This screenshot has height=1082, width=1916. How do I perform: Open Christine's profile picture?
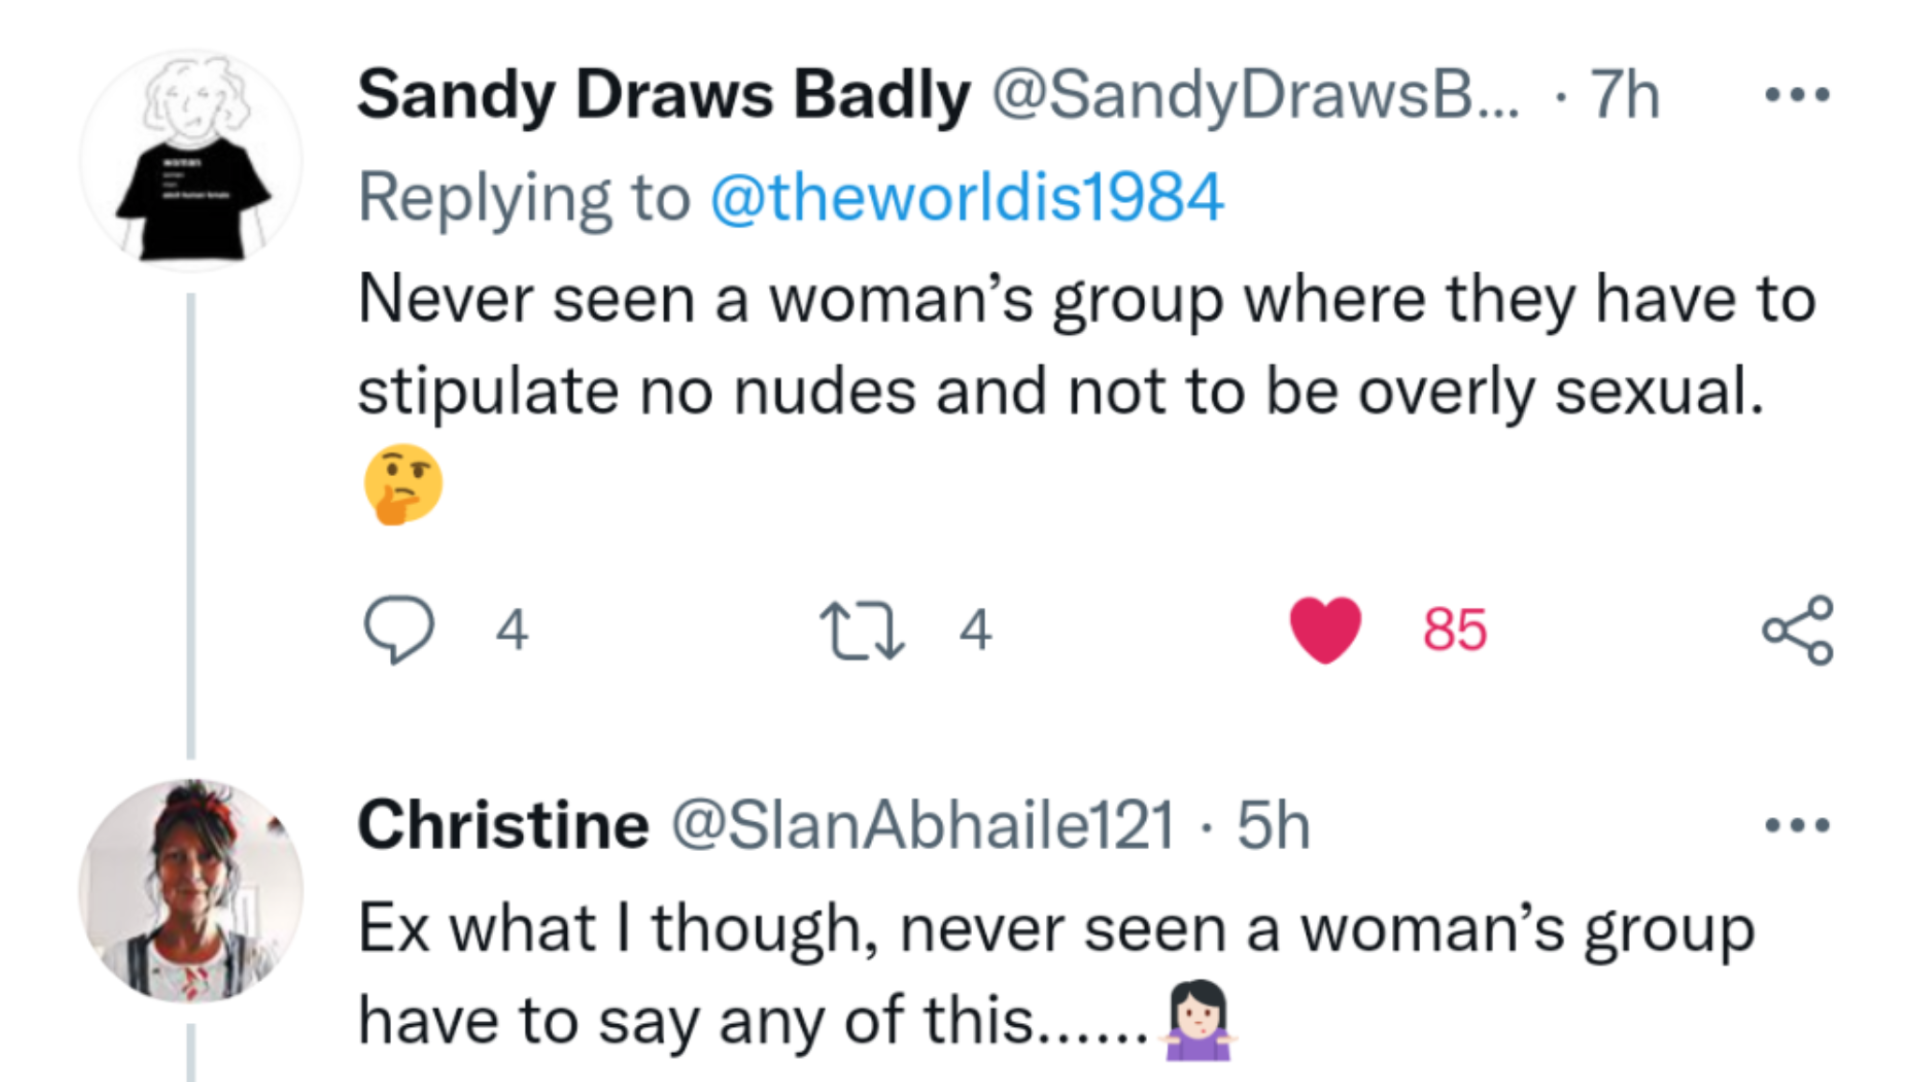pos(191,890)
